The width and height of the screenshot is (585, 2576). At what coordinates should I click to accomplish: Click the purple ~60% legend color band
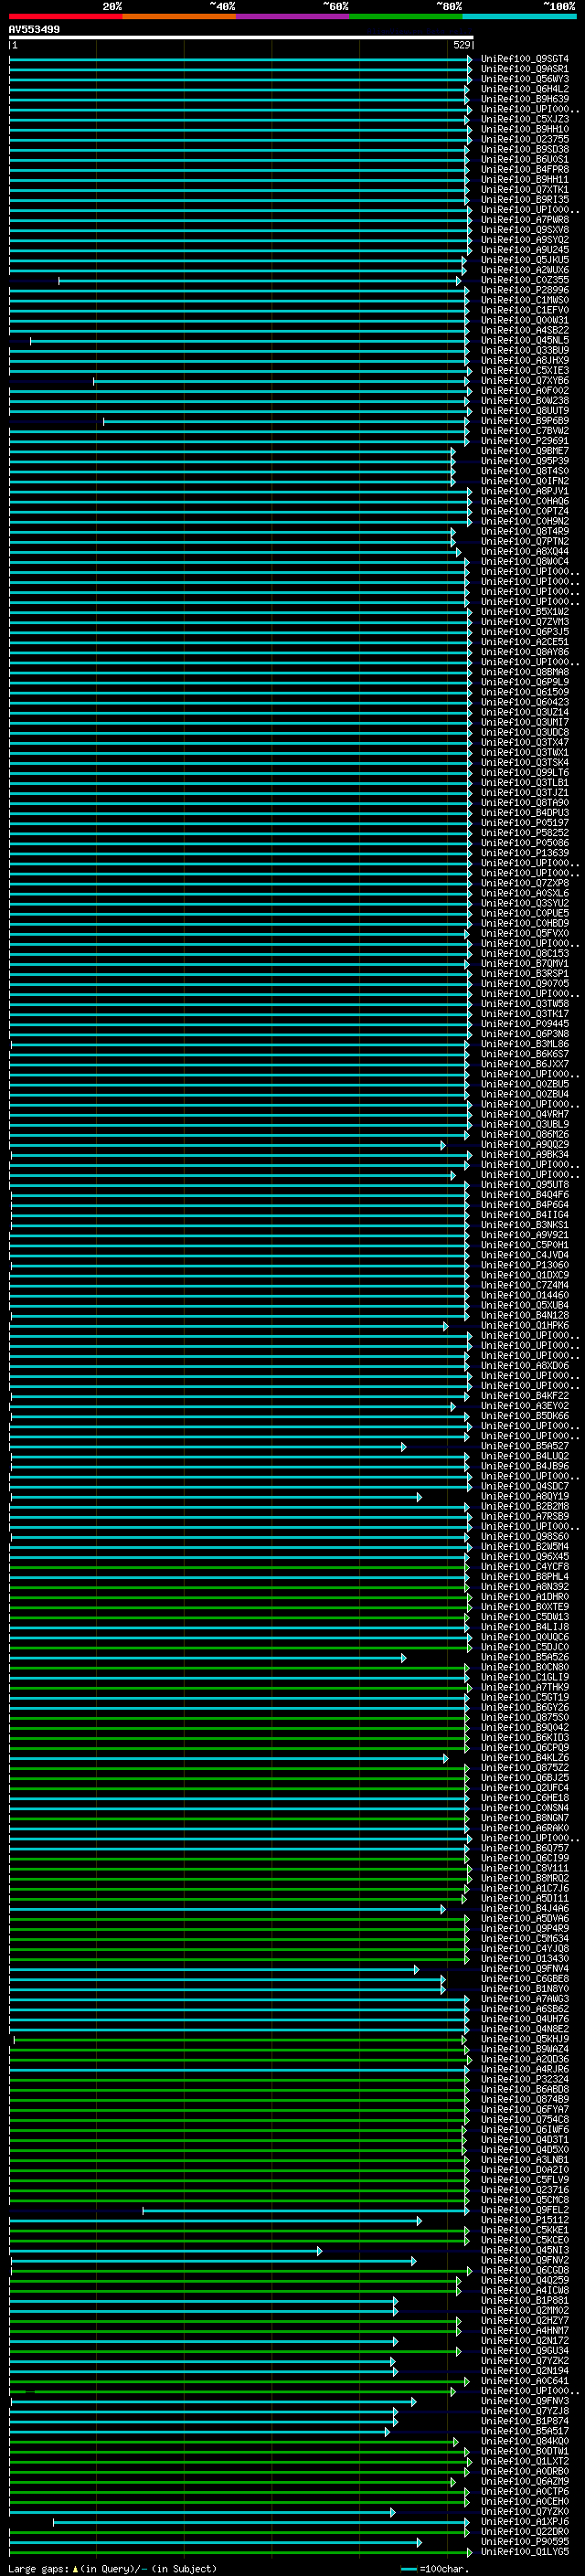click(292, 16)
